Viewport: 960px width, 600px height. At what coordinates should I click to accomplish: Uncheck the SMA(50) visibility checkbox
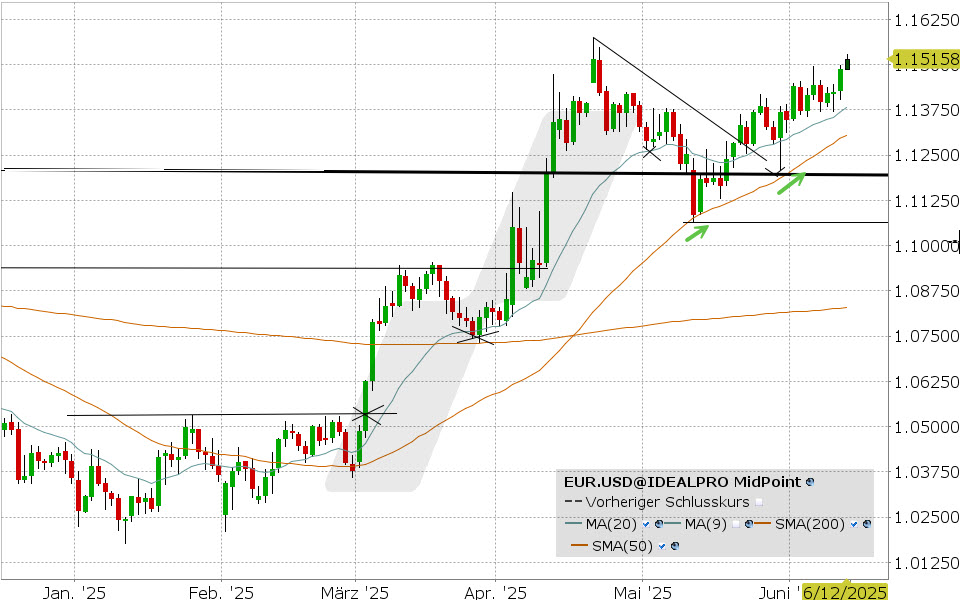pyautogui.click(x=662, y=546)
